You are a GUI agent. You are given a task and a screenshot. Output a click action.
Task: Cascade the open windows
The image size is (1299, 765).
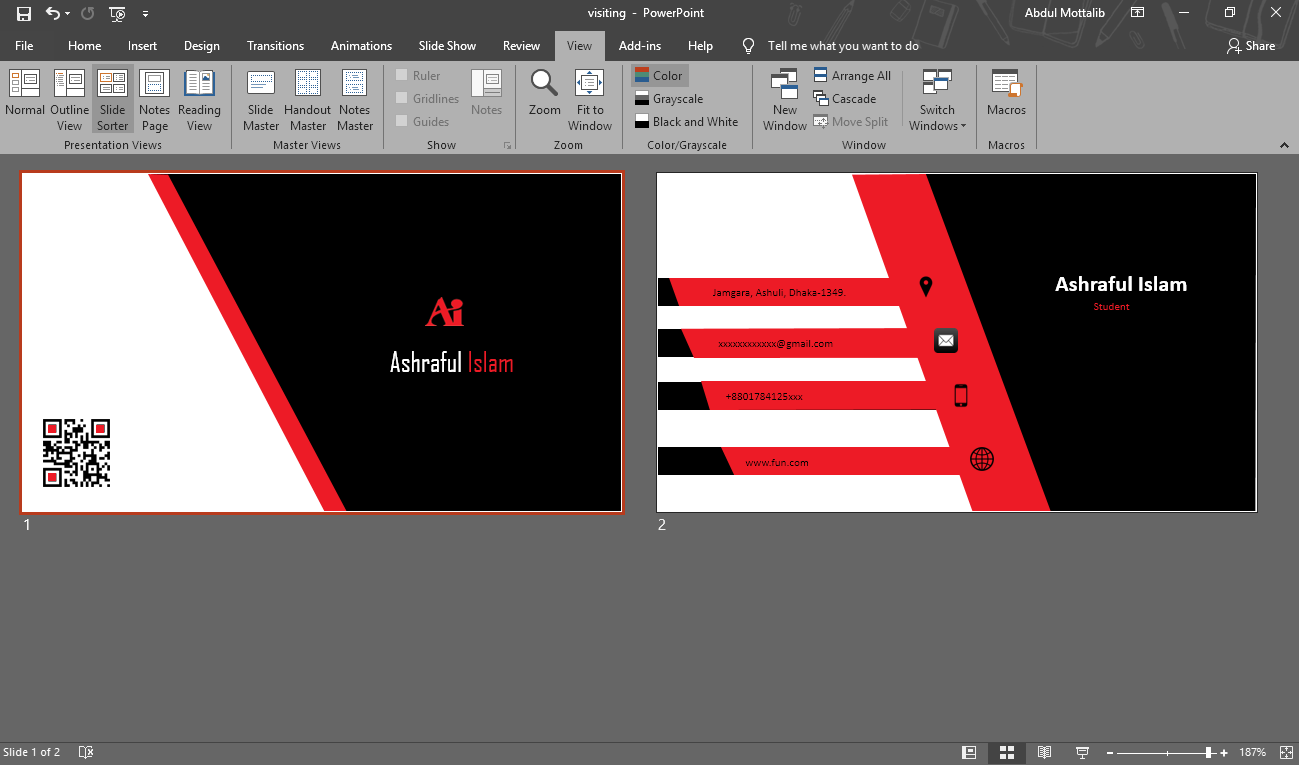tap(845, 99)
